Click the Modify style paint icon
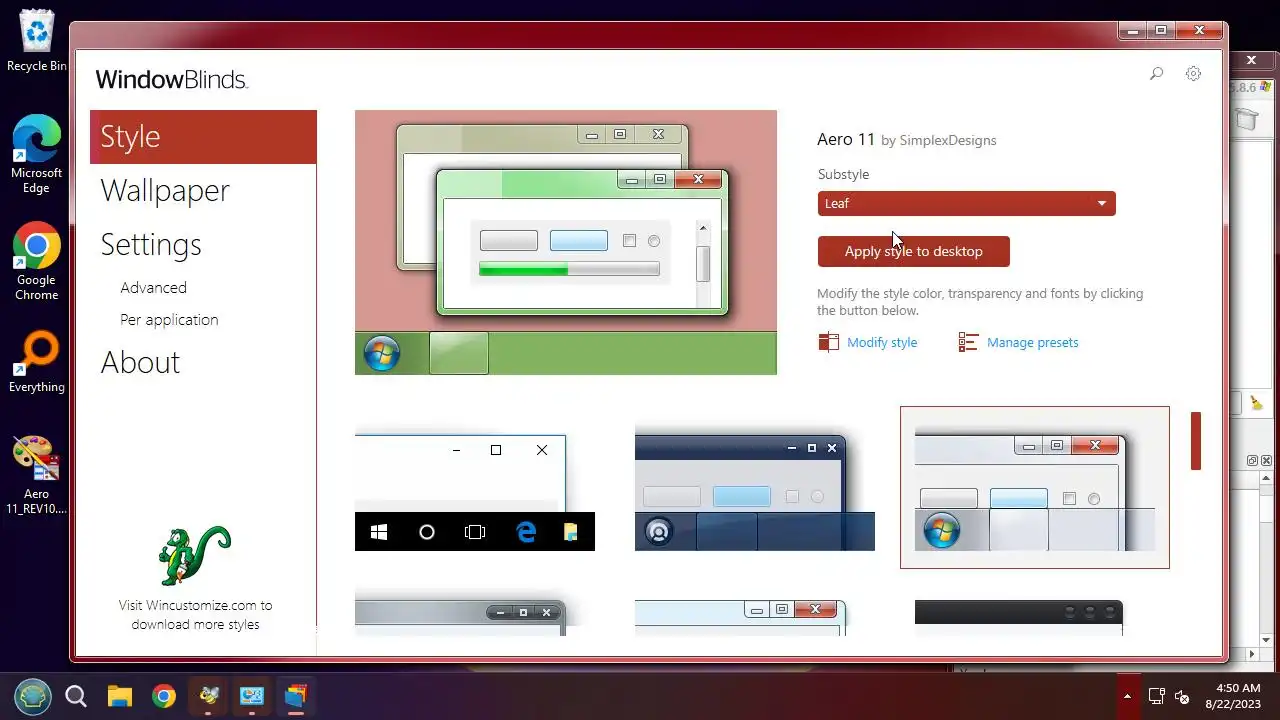 coord(828,342)
